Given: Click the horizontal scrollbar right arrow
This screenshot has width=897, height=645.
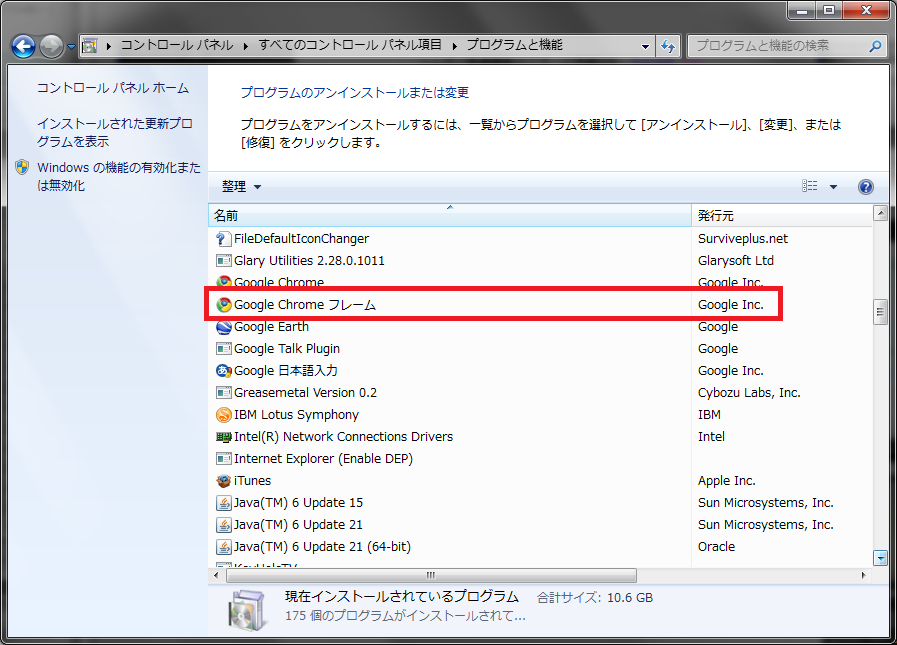Looking at the screenshot, I should tap(863, 575).
